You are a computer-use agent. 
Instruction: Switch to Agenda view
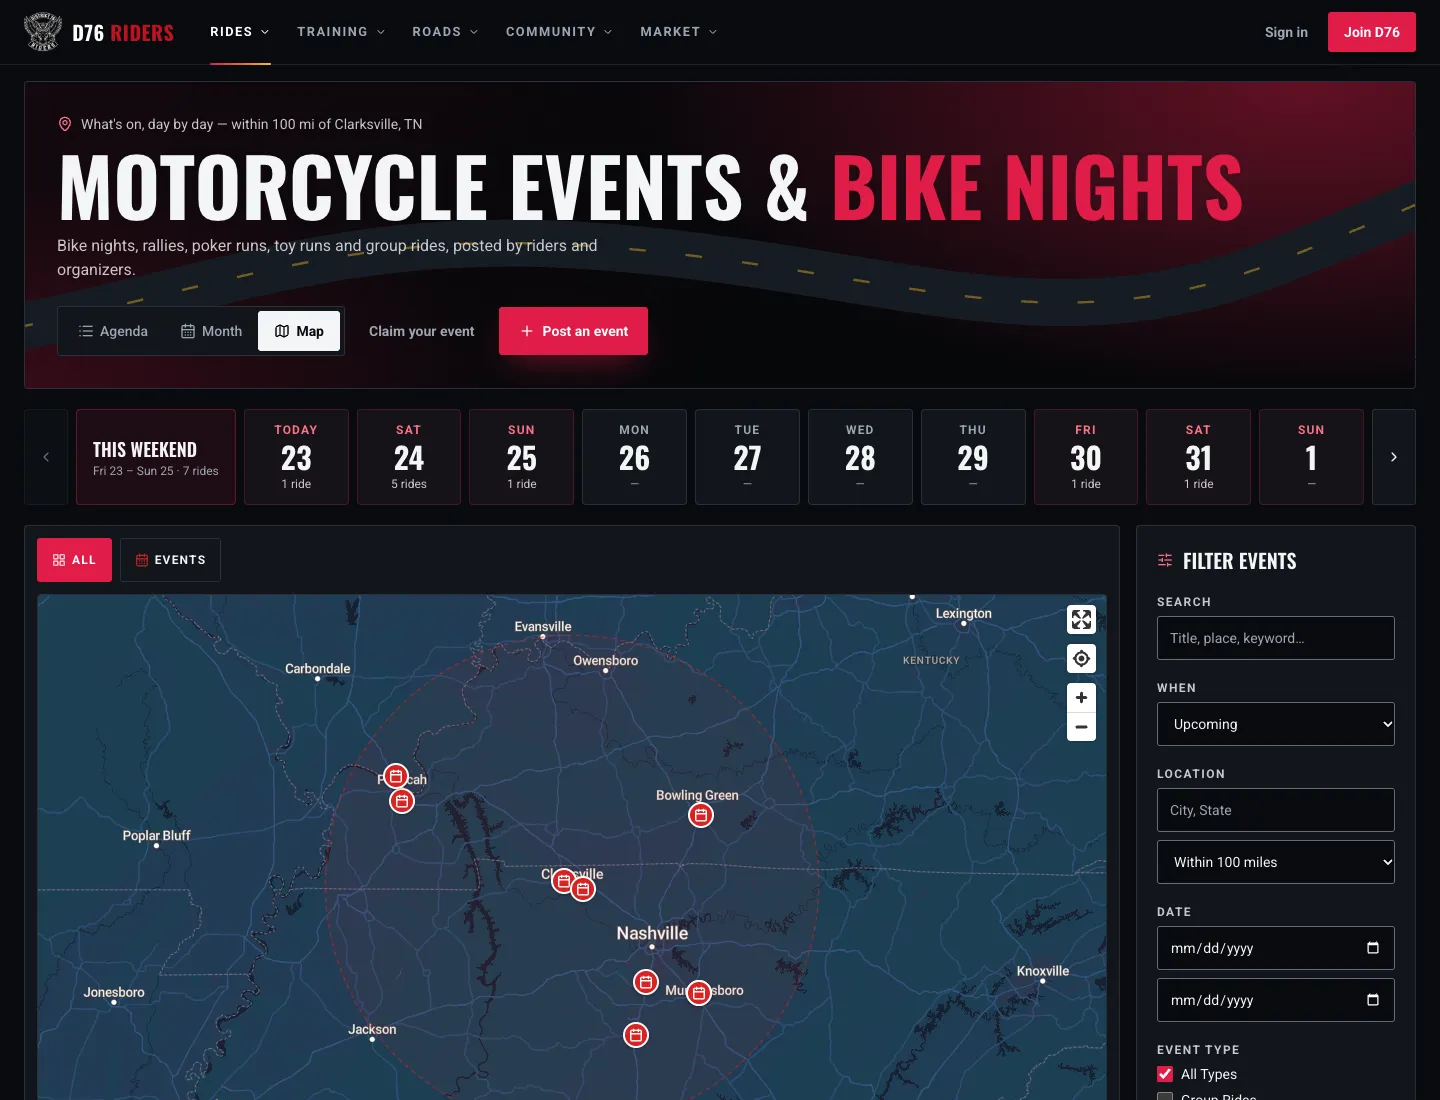click(113, 331)
